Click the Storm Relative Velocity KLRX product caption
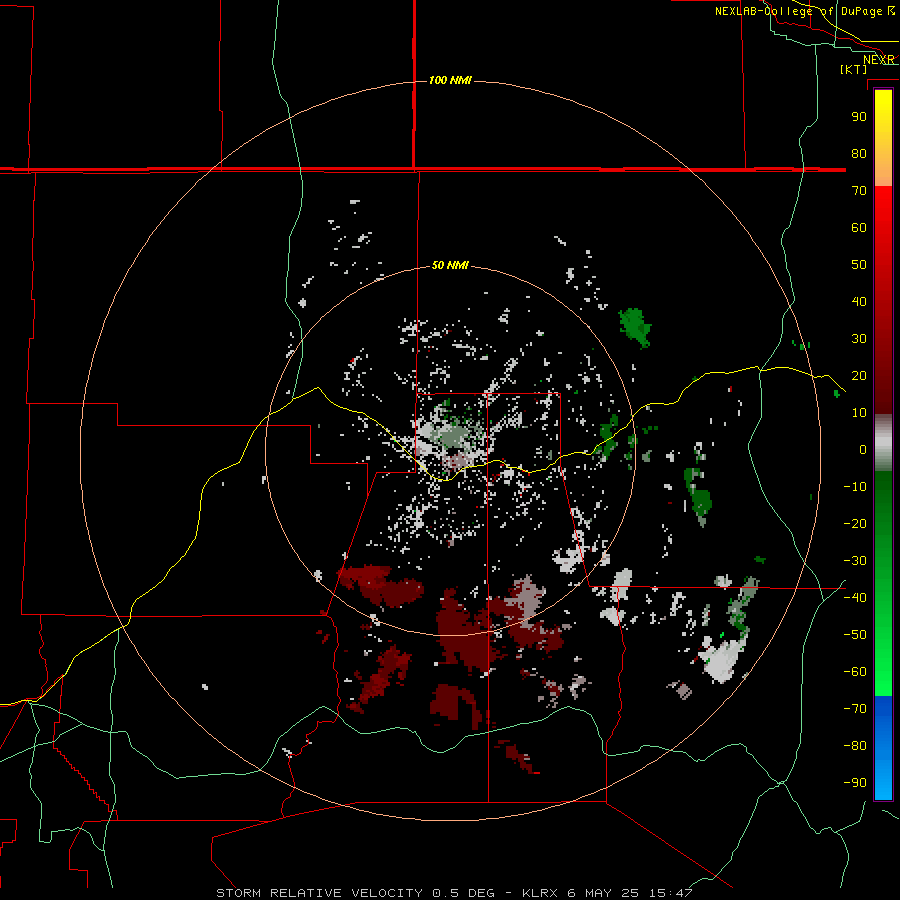 [455, 893]
